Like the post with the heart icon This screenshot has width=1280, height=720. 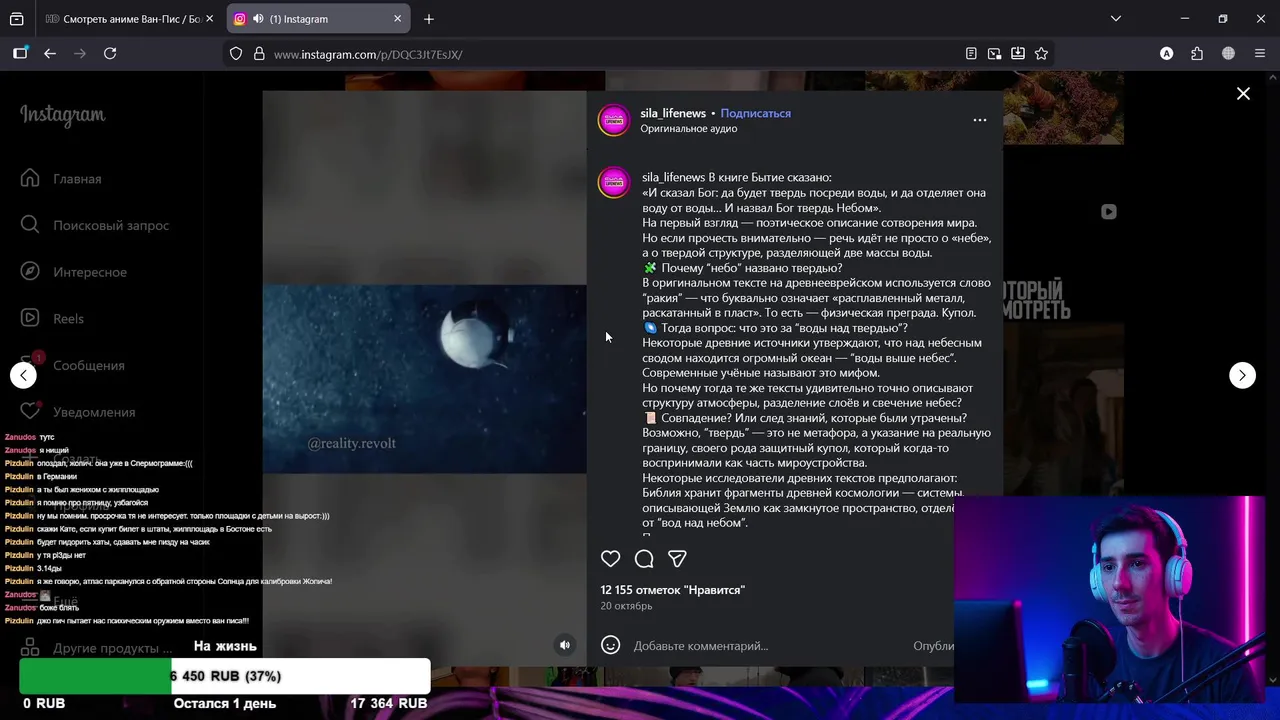pos(611,559)
